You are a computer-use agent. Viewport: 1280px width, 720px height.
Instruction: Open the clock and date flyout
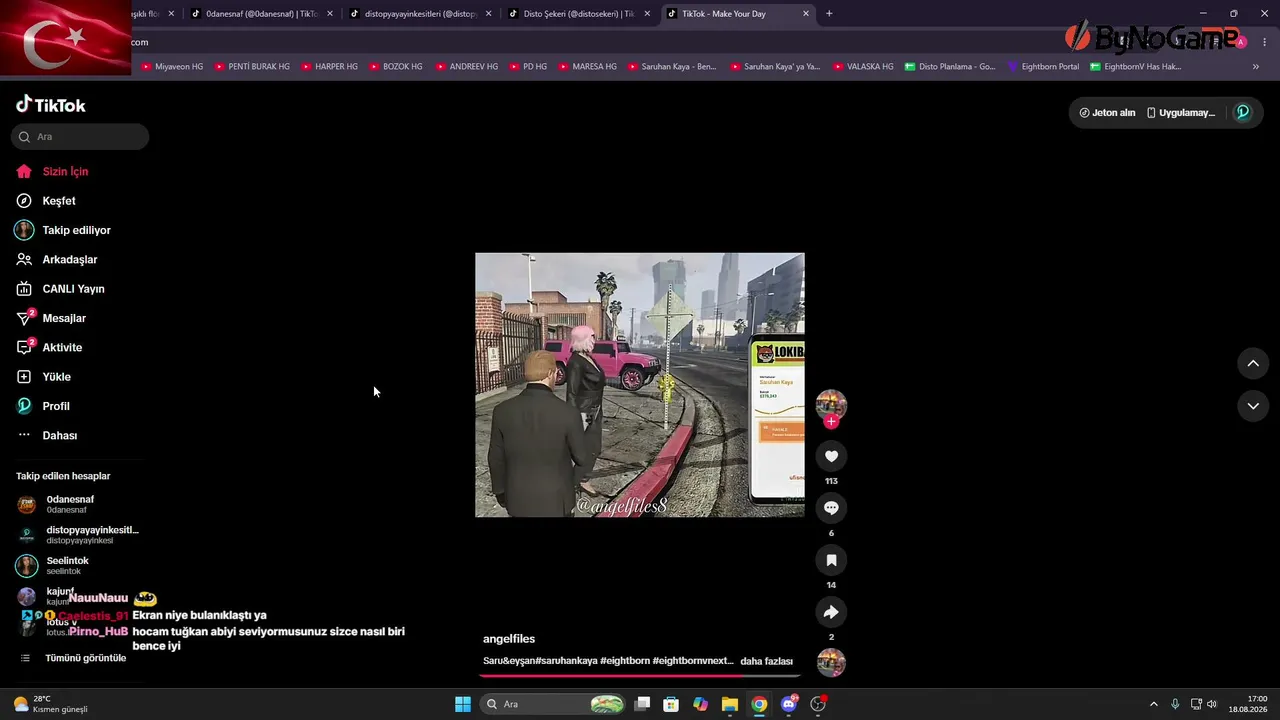(x=1249, y=704)
